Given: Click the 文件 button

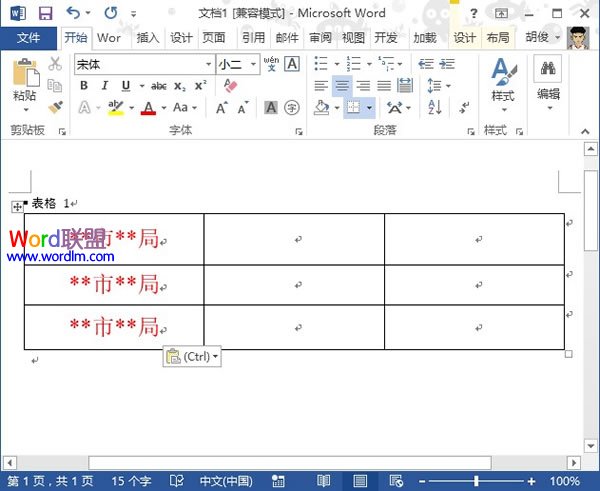Looking at the screenshot, I should click(x=29, y=38).
